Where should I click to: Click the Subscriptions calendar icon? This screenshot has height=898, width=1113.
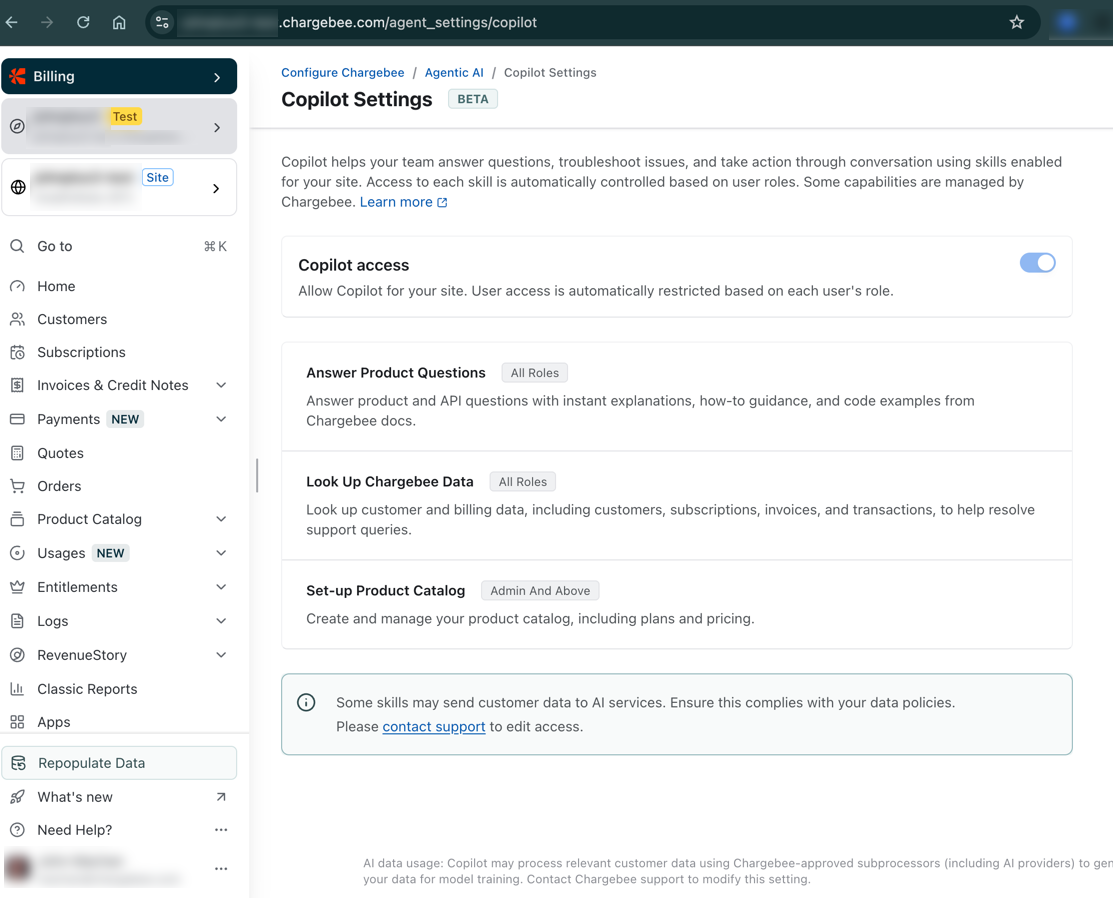pyautogui.click(x=18, y=352)
